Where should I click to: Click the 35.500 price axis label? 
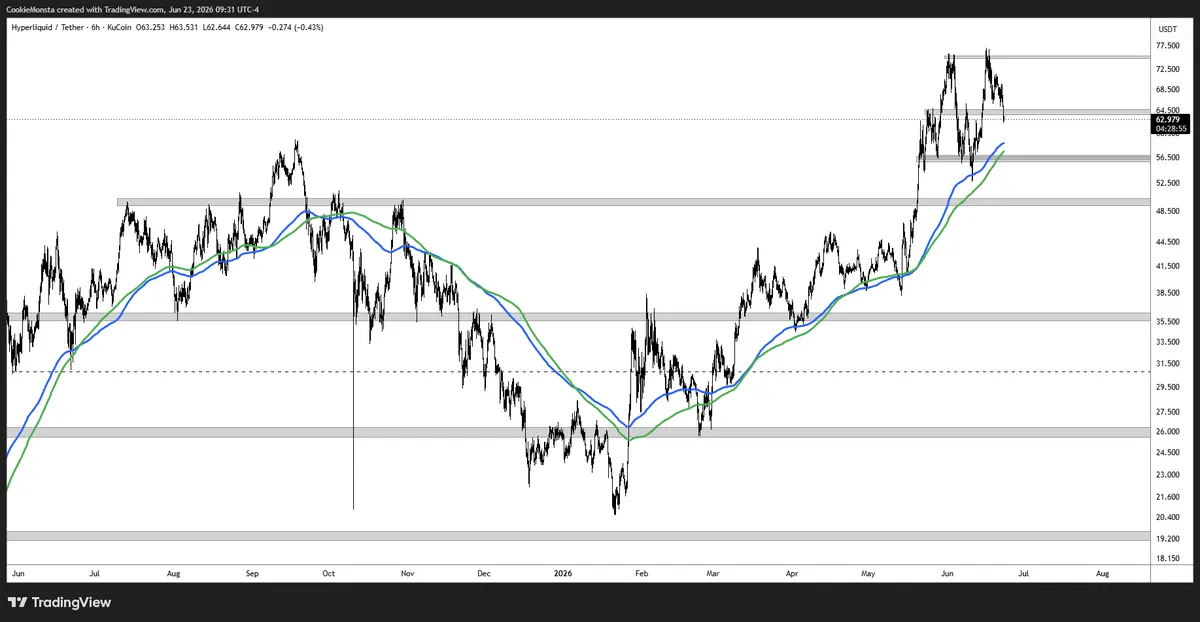[x=1167, y=321]
